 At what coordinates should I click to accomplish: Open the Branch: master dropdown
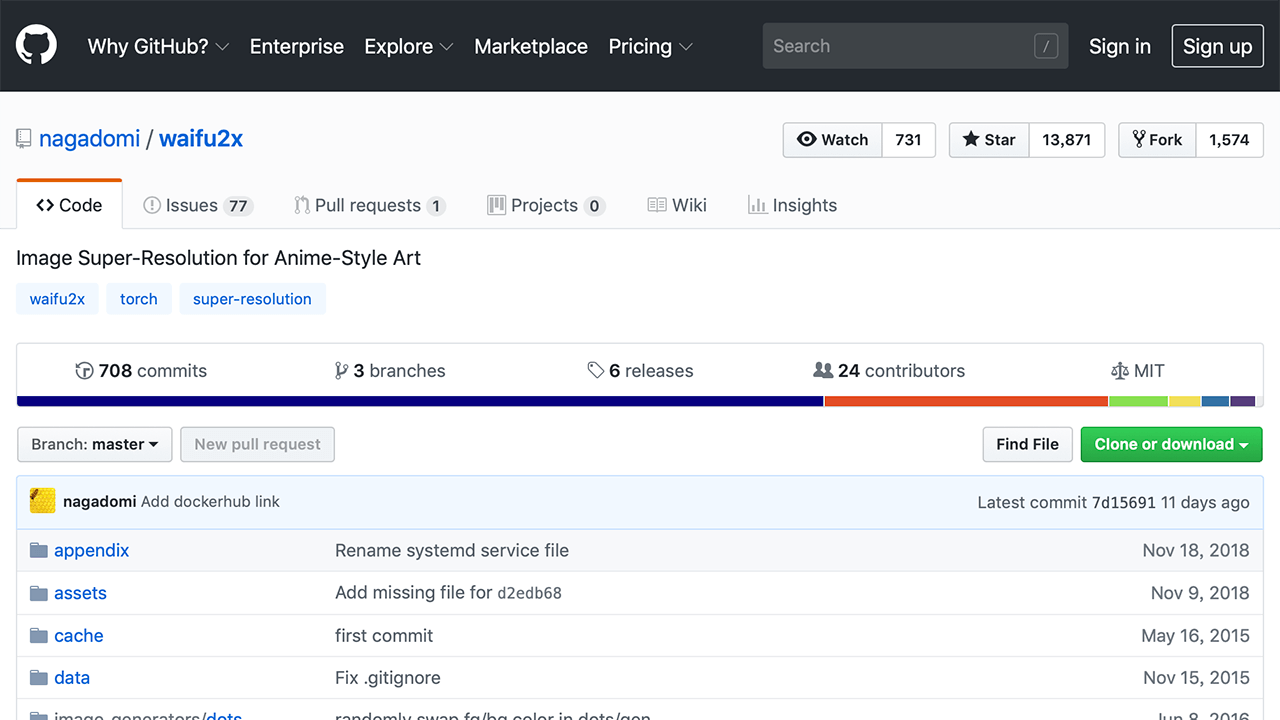click(x=95, y=444)
